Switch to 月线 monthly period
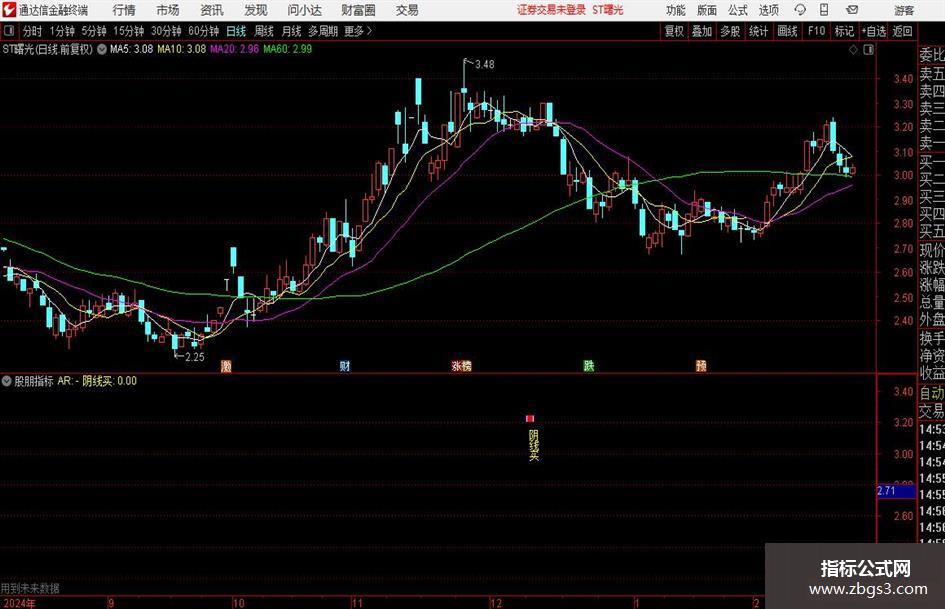Image resolution: width=945 pixels, height=609 pixels. click(291, 31)
